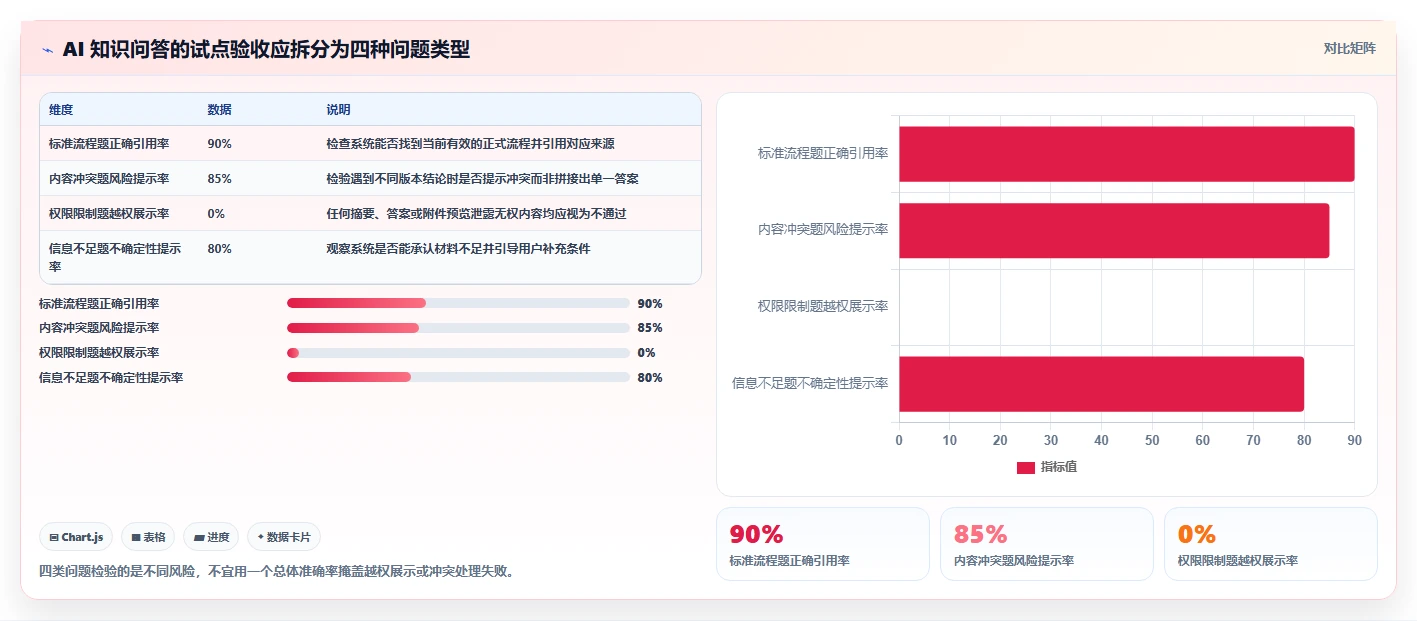Click the 0% value in the table
Screen dimensions: 1417x621
pyautogui.click(x=216, y=214)
